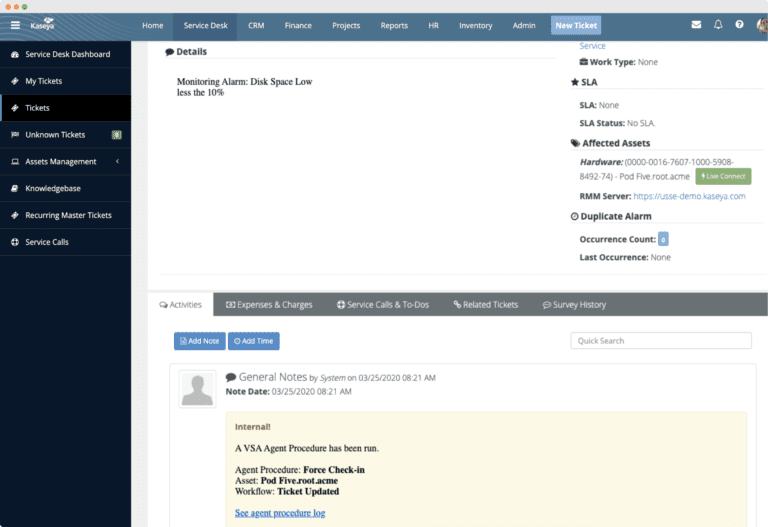
Task: Open the mail envelope icon
Action: click(696, 24)
